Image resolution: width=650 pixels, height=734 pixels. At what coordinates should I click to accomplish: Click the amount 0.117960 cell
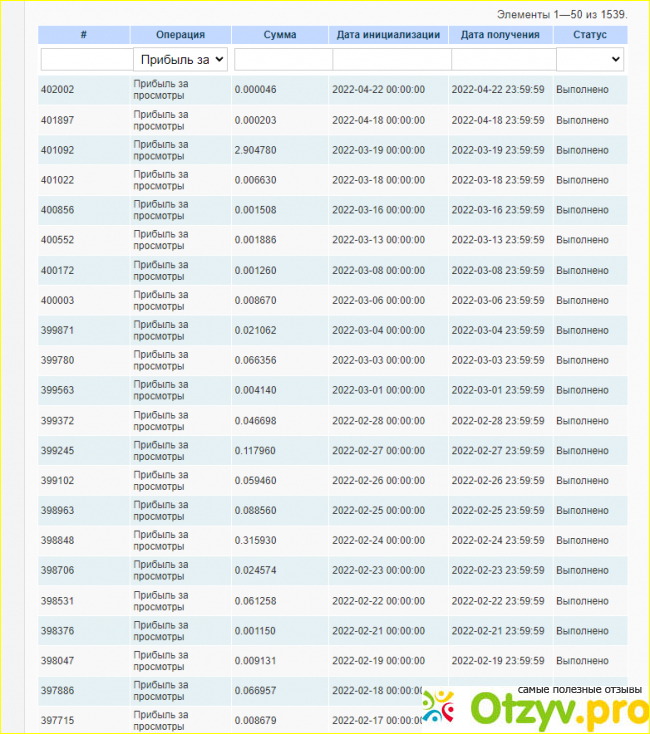click(255, 450)
